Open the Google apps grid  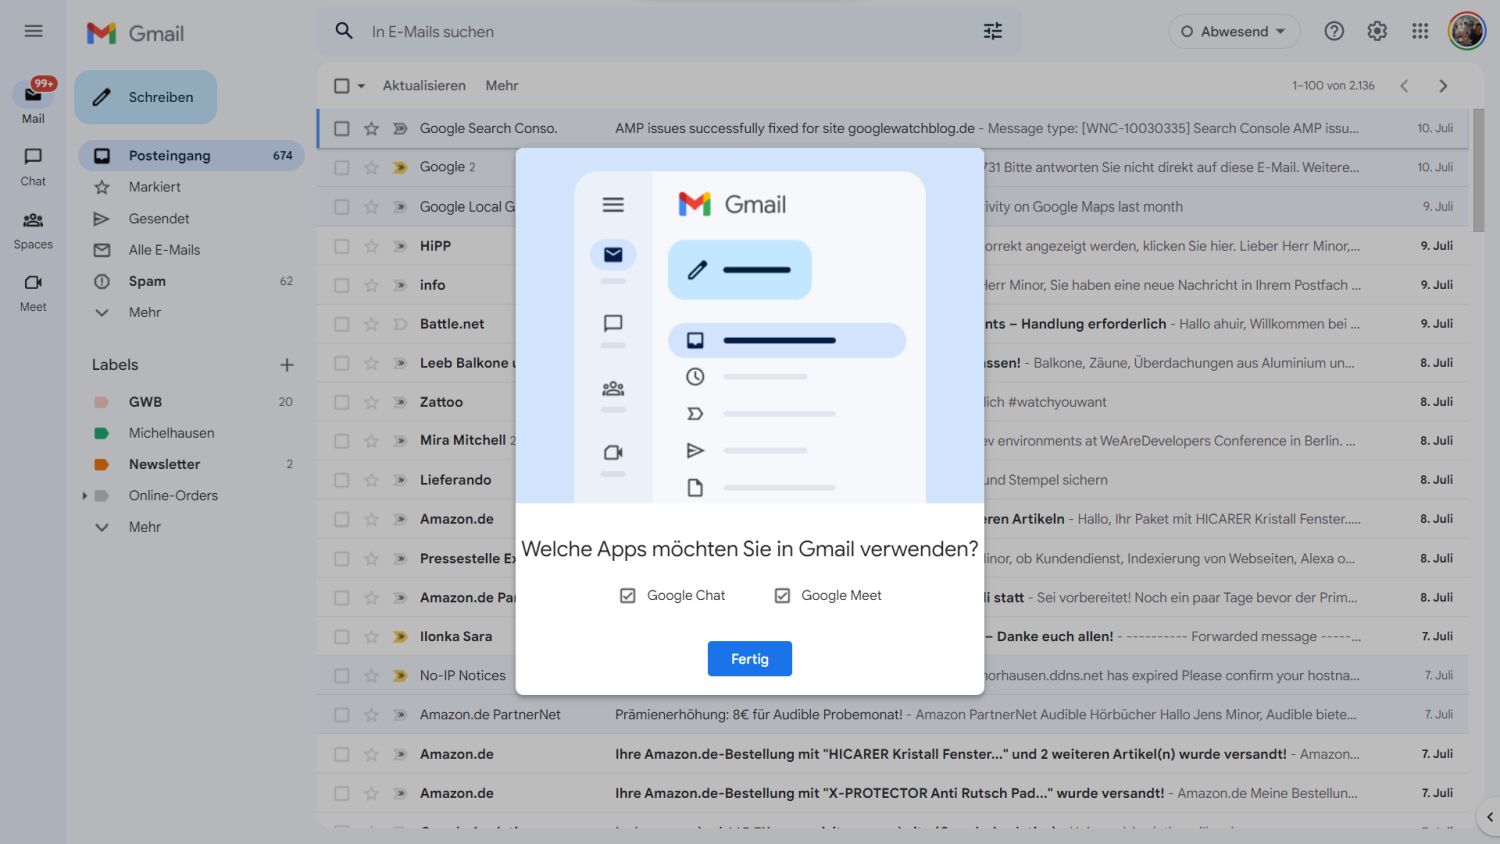[x=1420, y=31]
